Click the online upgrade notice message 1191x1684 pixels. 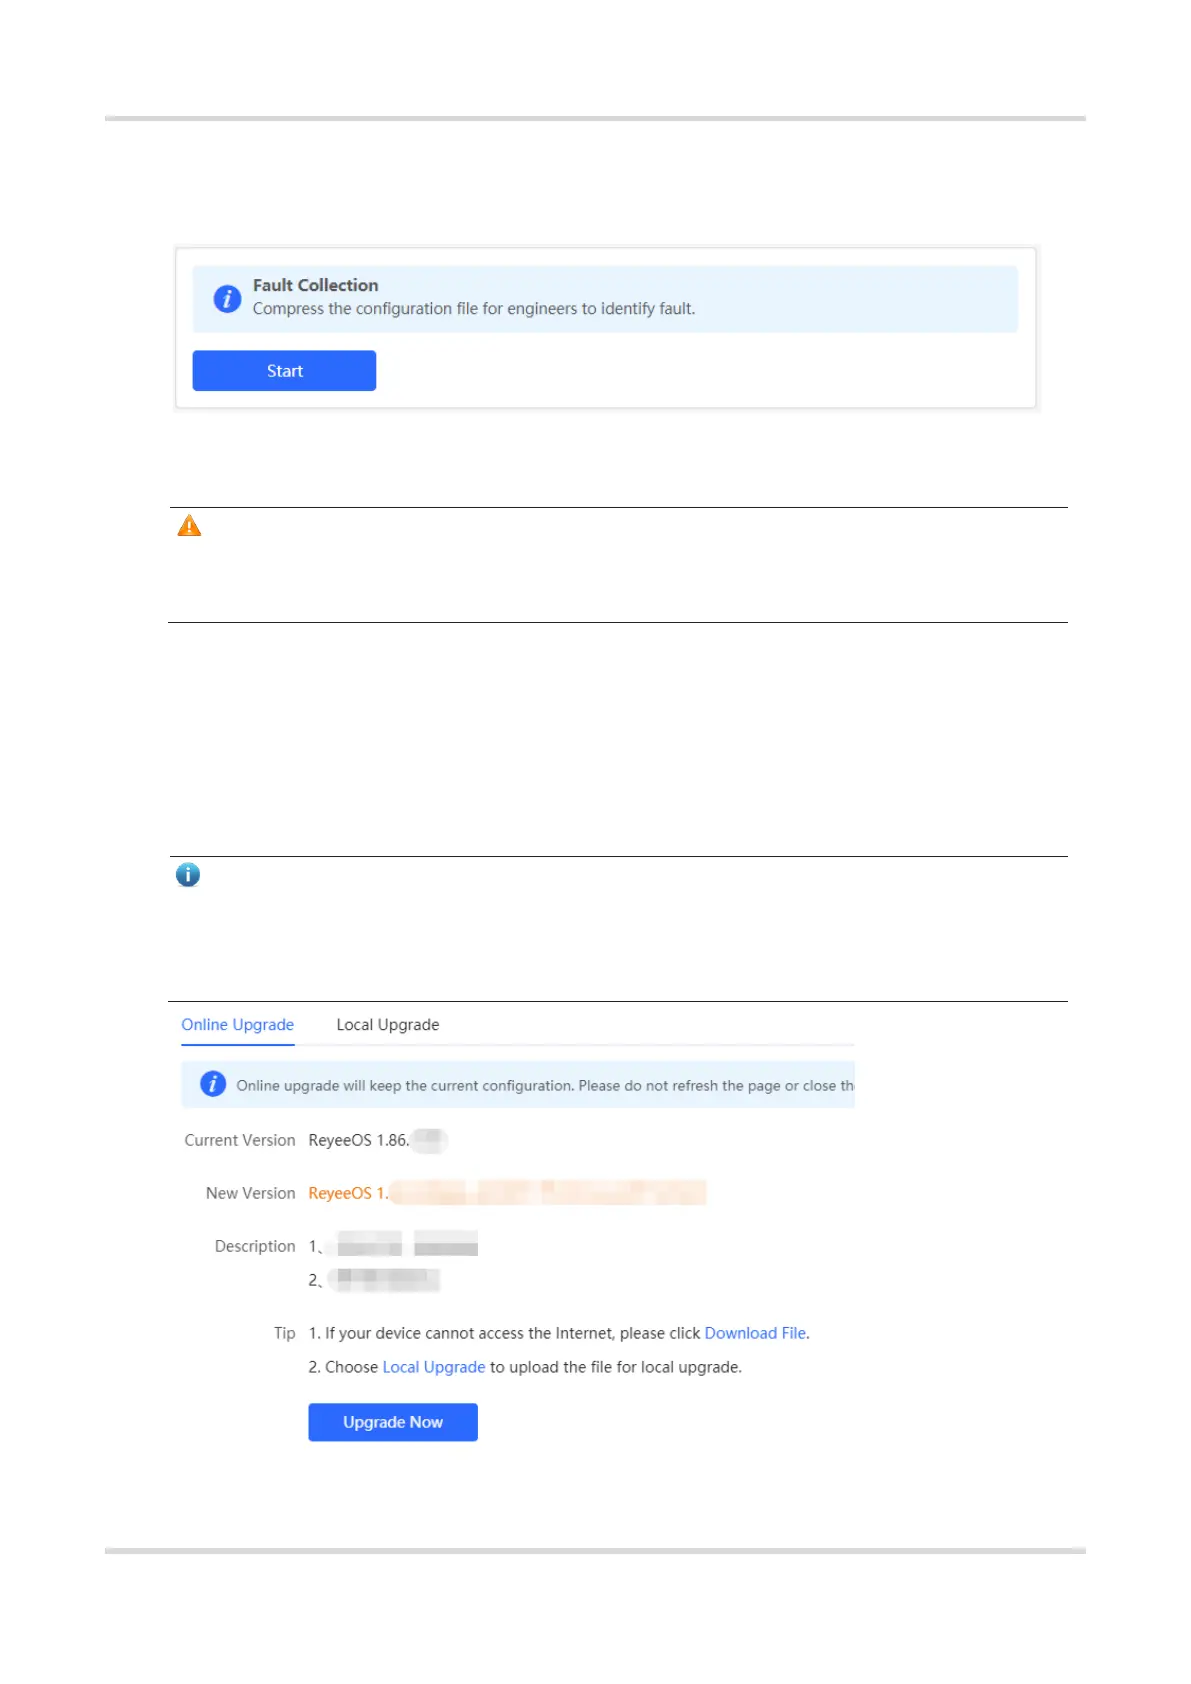tap(545, 1085)
